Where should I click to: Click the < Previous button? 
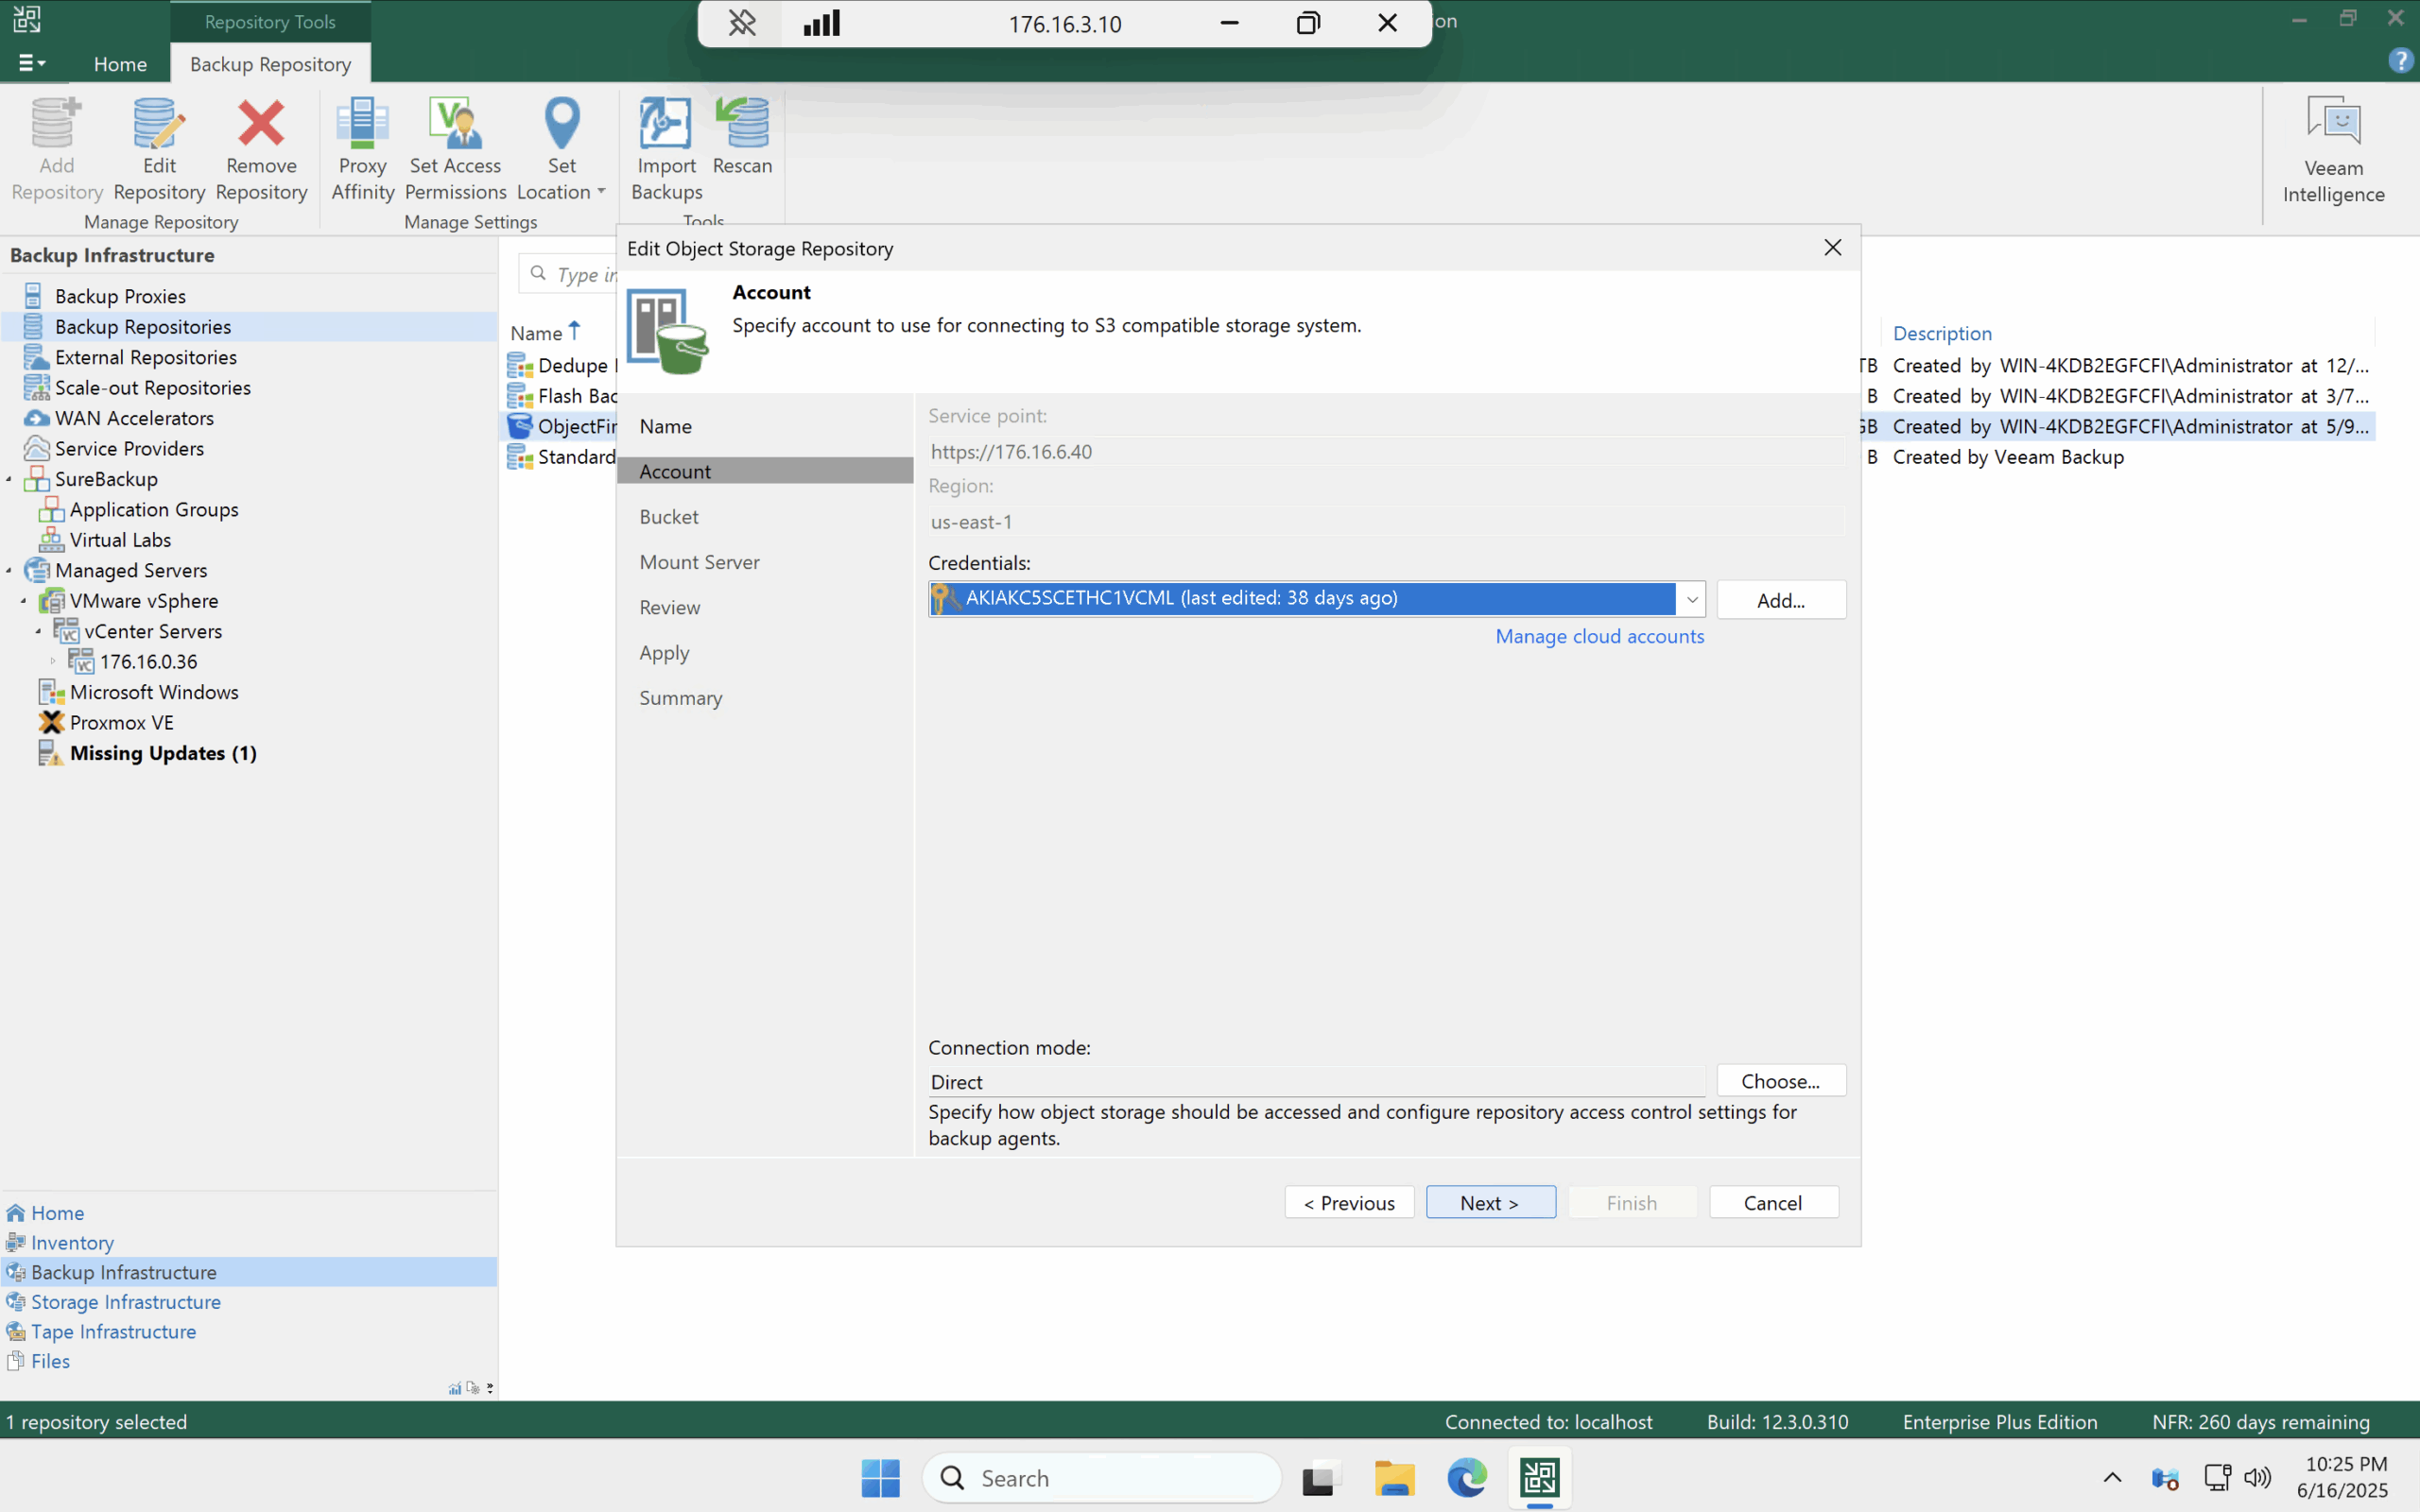tap(1349, 1203)
